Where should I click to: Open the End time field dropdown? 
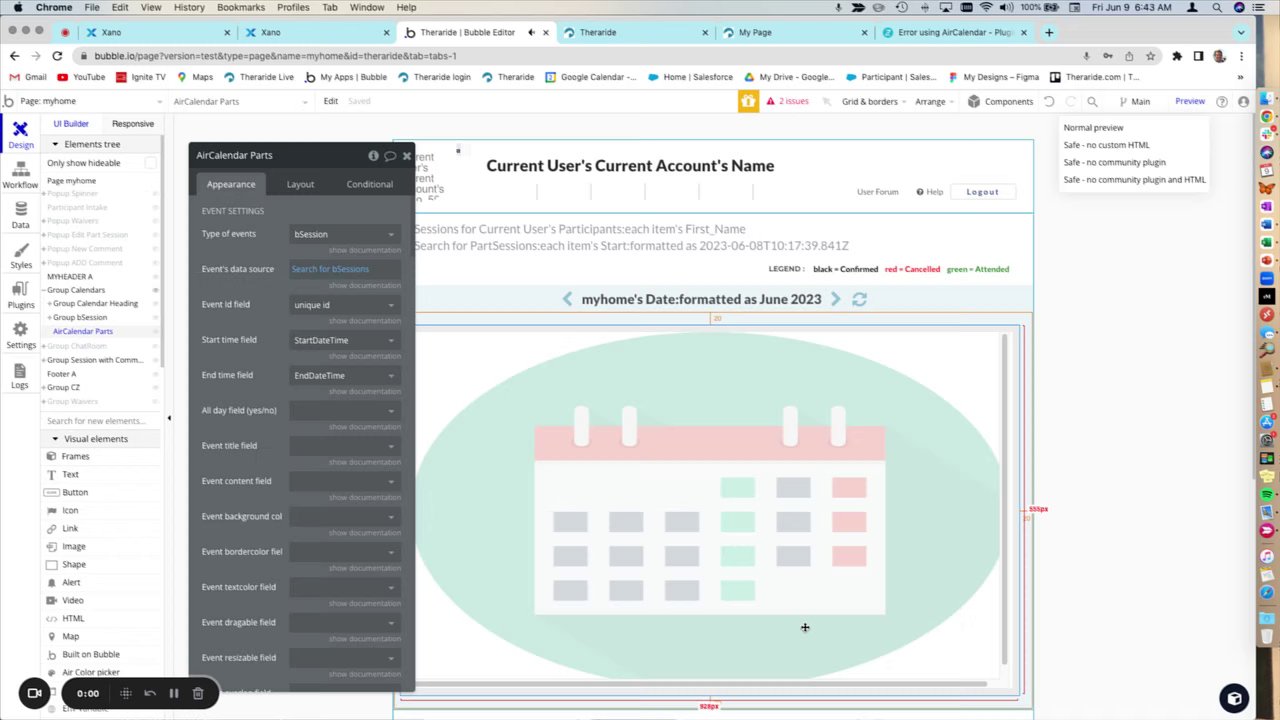pos(345,375)
